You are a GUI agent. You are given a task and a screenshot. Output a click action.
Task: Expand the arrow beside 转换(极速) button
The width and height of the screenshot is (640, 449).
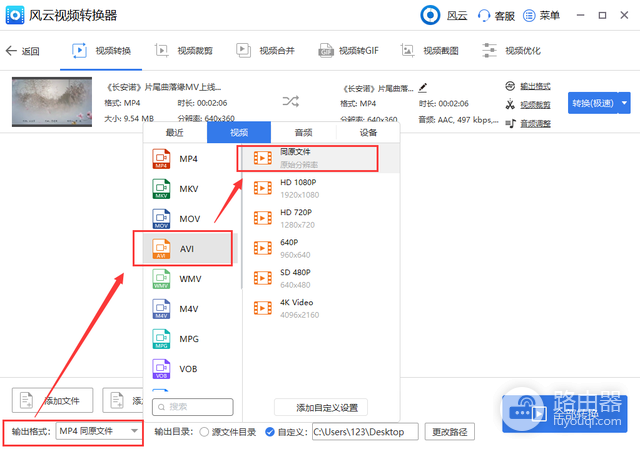tap(624, 103)
